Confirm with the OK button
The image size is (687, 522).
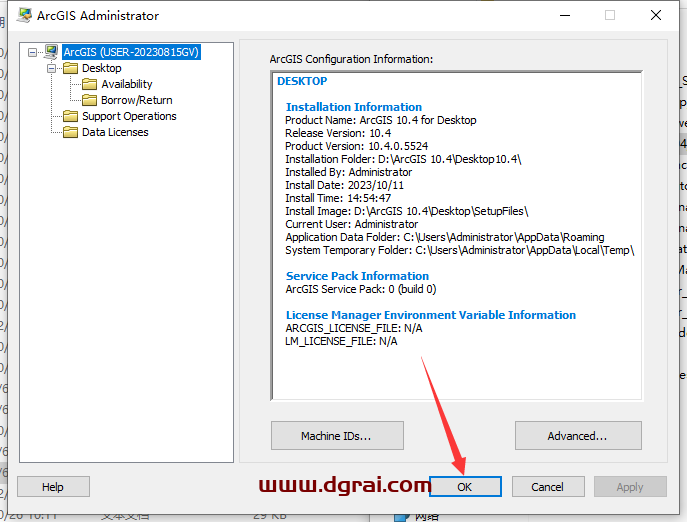pyautogui.click(x=465, y=487)
